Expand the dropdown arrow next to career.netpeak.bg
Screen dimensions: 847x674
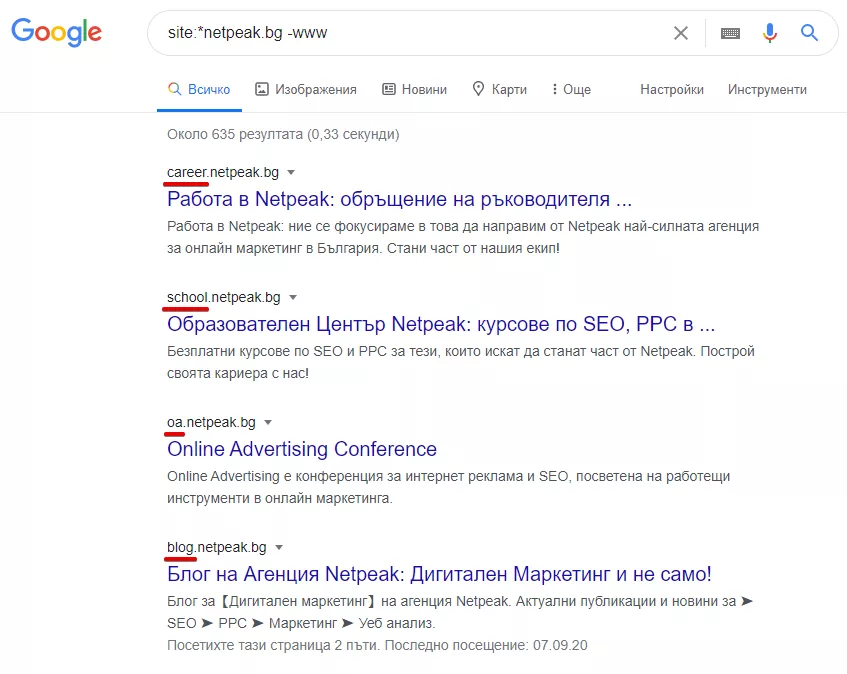click(291, 172)
